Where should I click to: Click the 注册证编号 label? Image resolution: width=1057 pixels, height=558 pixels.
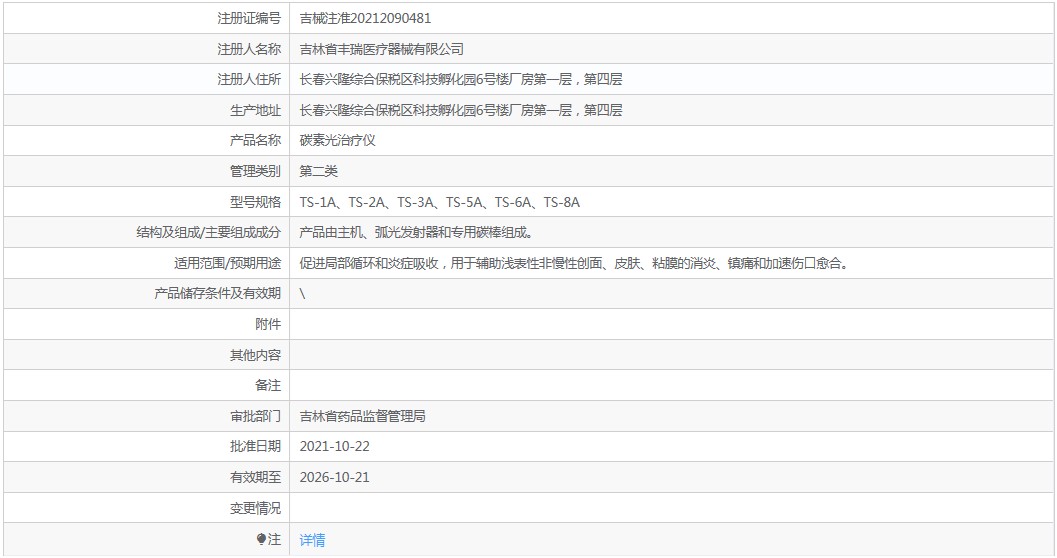point(249,18)
